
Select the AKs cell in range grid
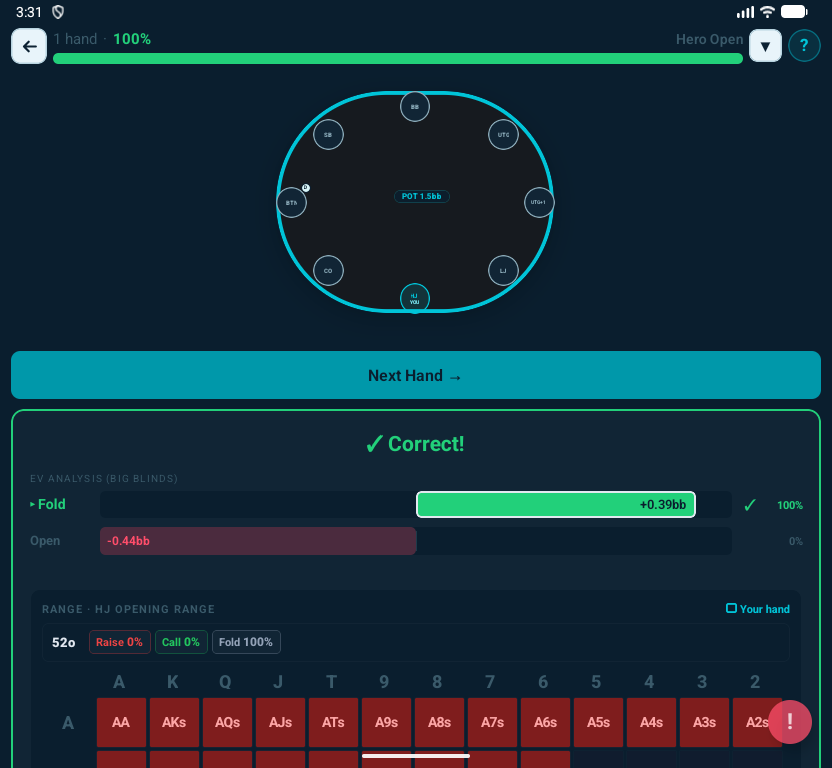(174, 722)
